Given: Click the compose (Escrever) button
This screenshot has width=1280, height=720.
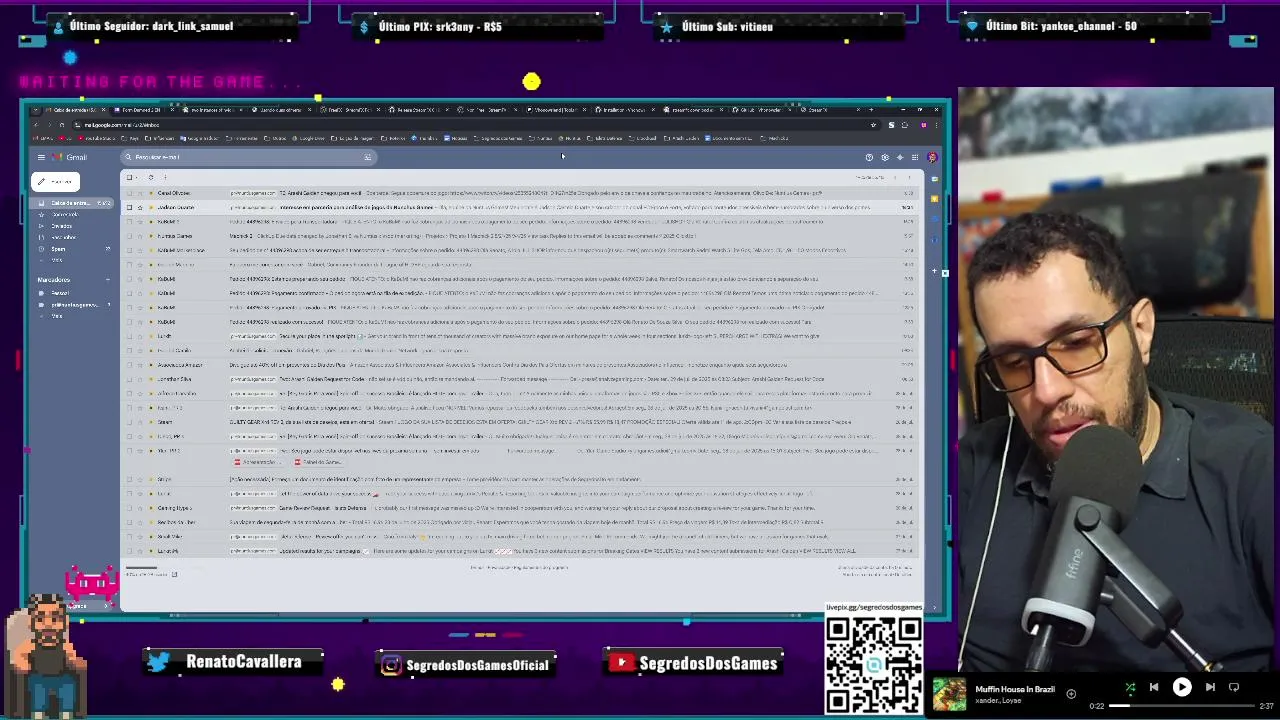Looking at the screenshot, I should point(56,181).
